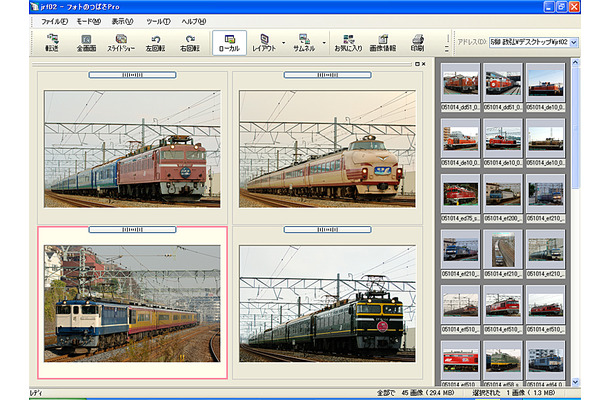Image resolution: width=610 pixels, height=400 pixels.
Task: Select the 051014_ed75_s thumbnail
Action: (460, 194)
